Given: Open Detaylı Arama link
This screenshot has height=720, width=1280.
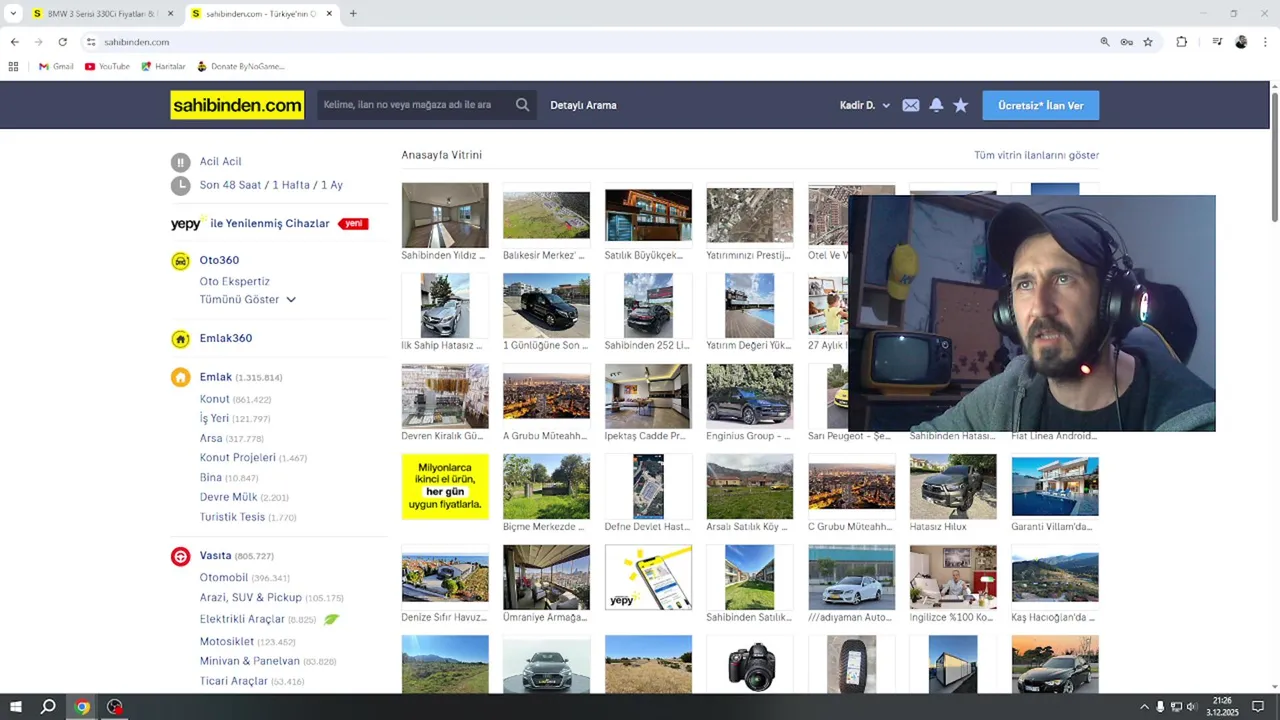Looking at the screenshot, I should 583,105.
